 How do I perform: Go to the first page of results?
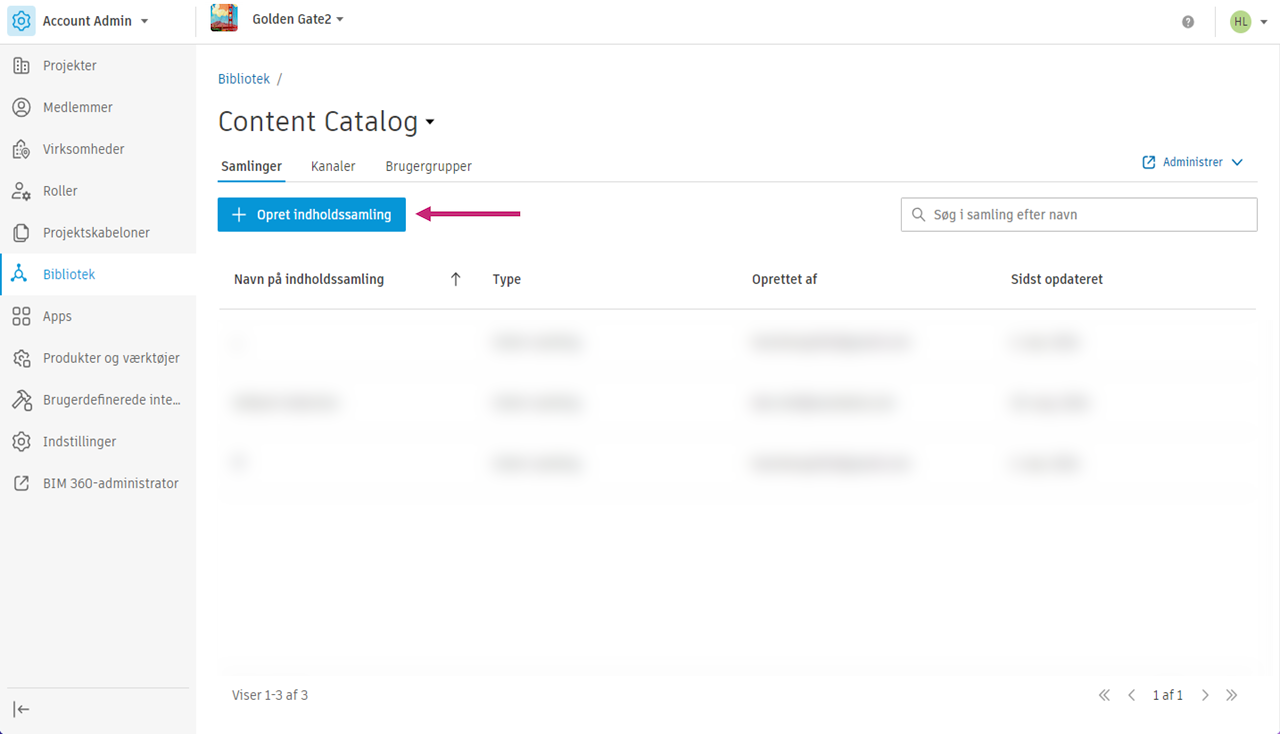pos(1104,695)
